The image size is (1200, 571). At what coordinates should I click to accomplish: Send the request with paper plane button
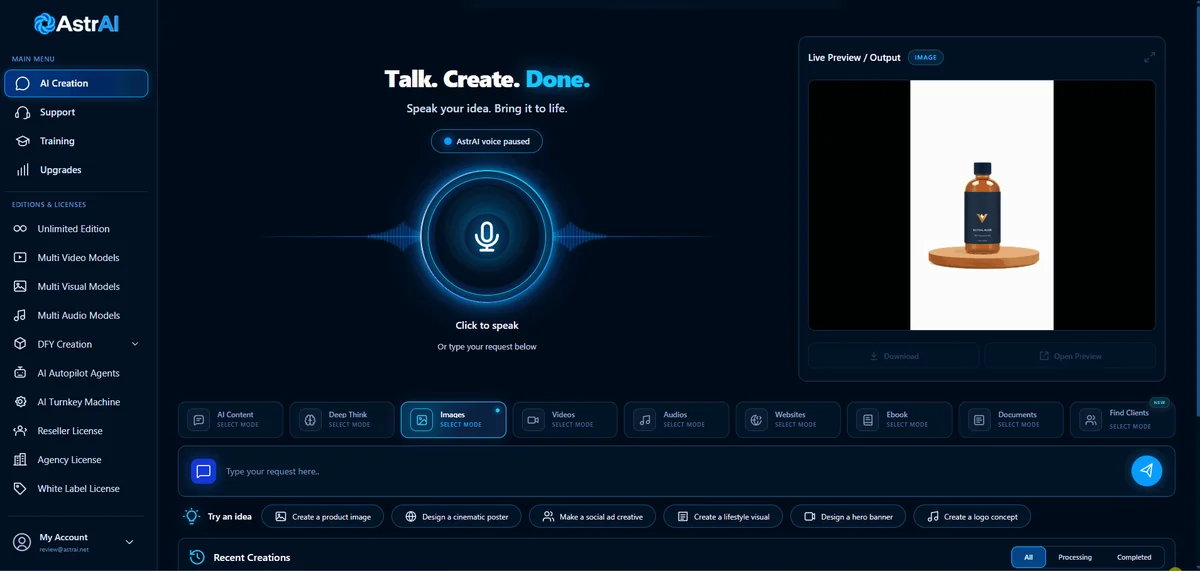point(1147,471)
